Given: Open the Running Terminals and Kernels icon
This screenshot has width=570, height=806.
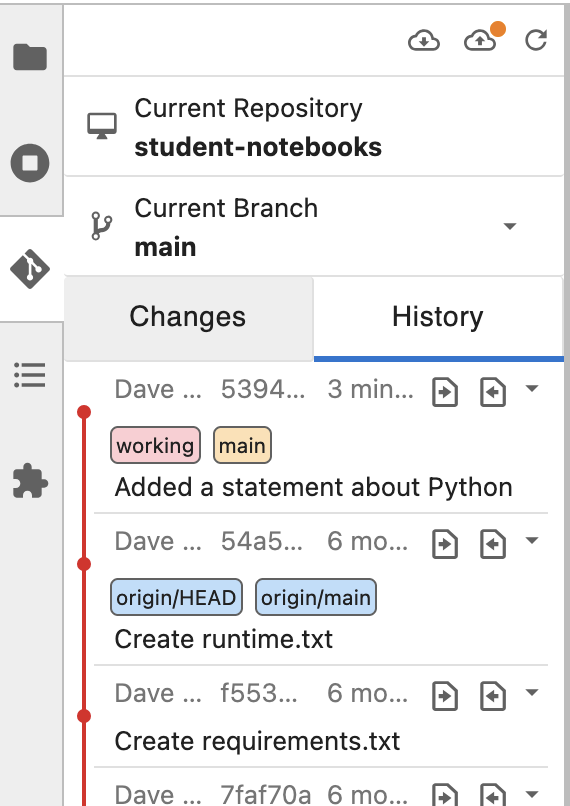Looking at the screenshot, I should click(30, 163).
